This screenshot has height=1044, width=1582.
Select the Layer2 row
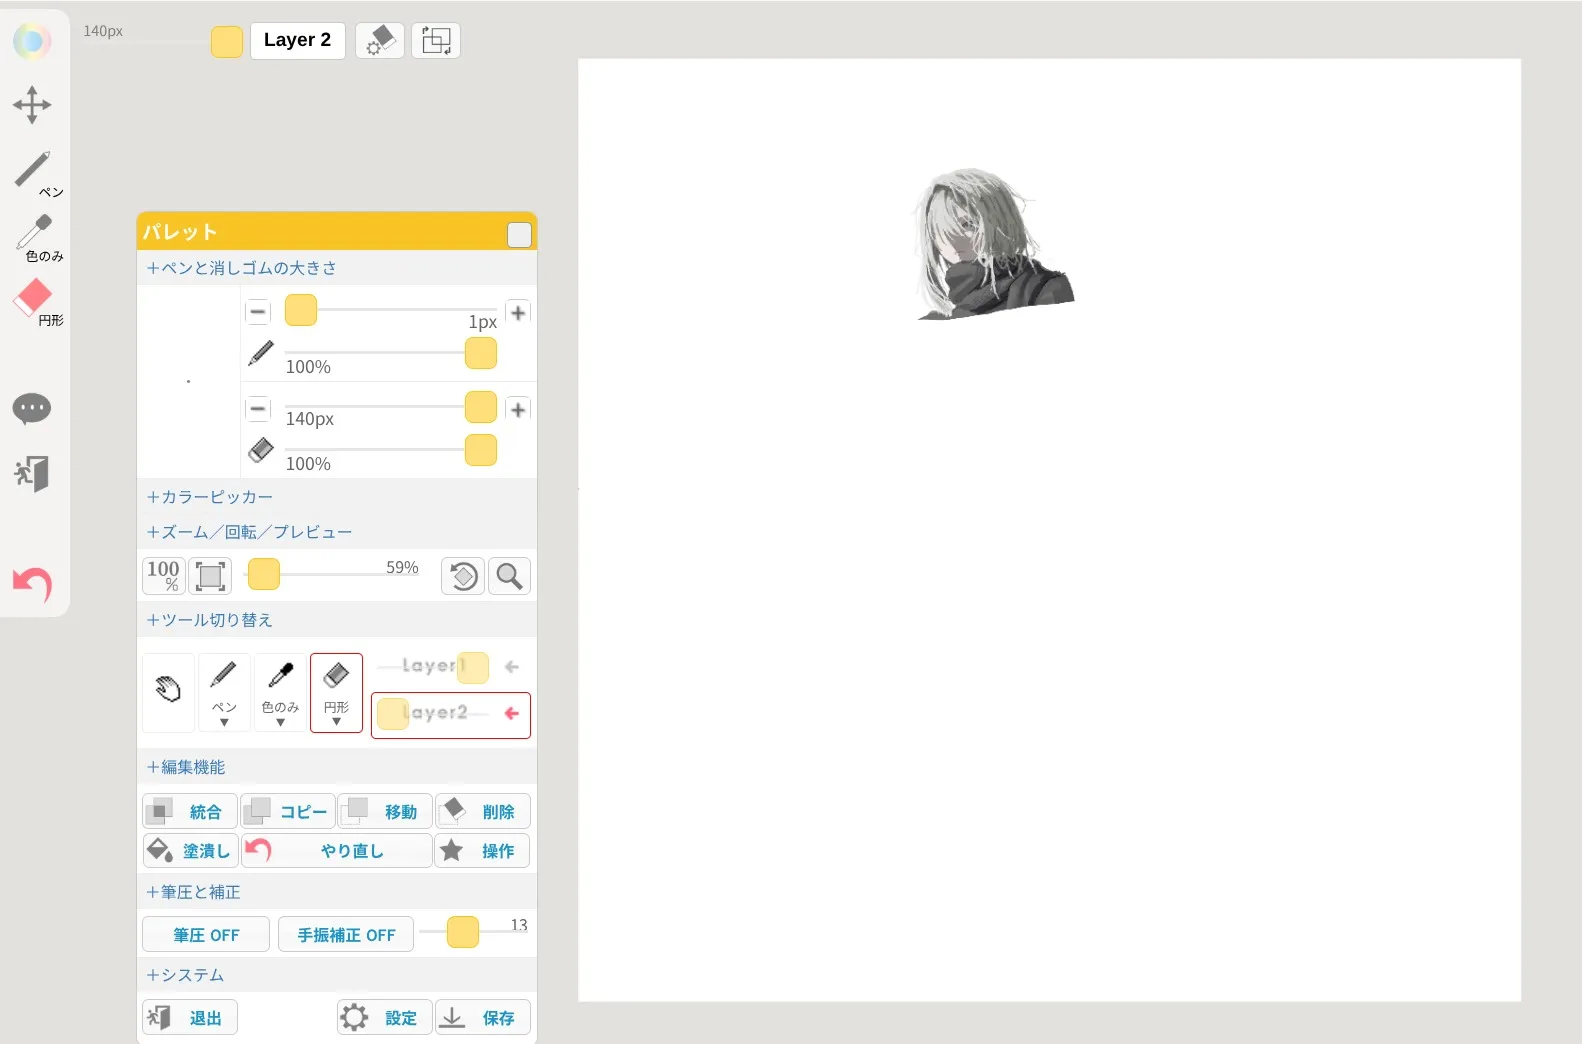[450, 715]
